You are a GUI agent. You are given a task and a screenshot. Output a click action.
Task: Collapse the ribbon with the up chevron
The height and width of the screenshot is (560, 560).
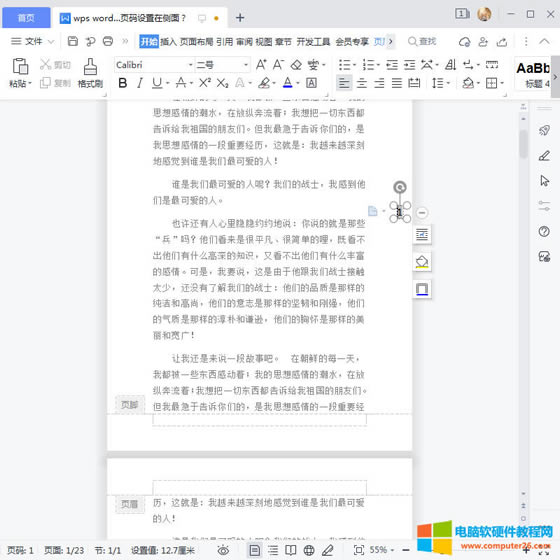click(544, 41)
